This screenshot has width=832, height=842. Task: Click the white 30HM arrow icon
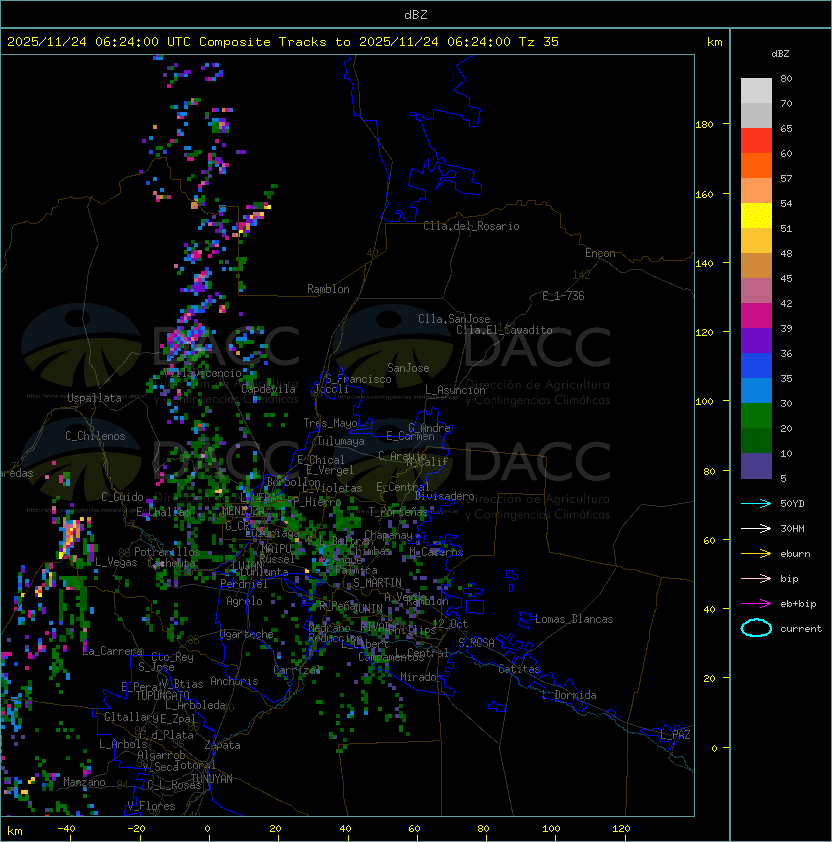pyautogui.click(x=756, y=528)
